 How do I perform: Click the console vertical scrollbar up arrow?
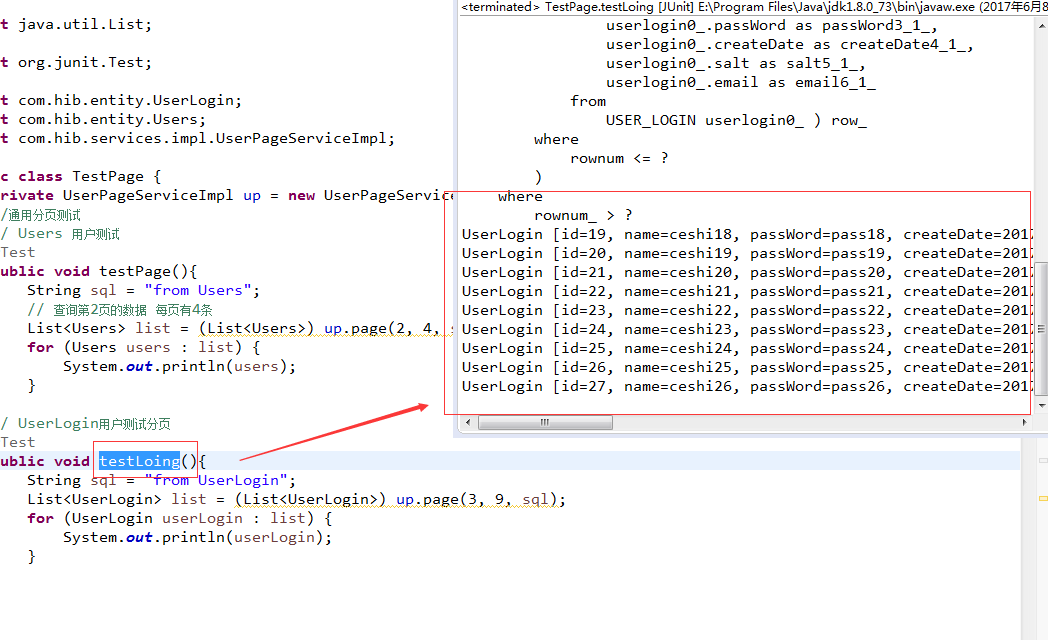(x=1042, y=27)
